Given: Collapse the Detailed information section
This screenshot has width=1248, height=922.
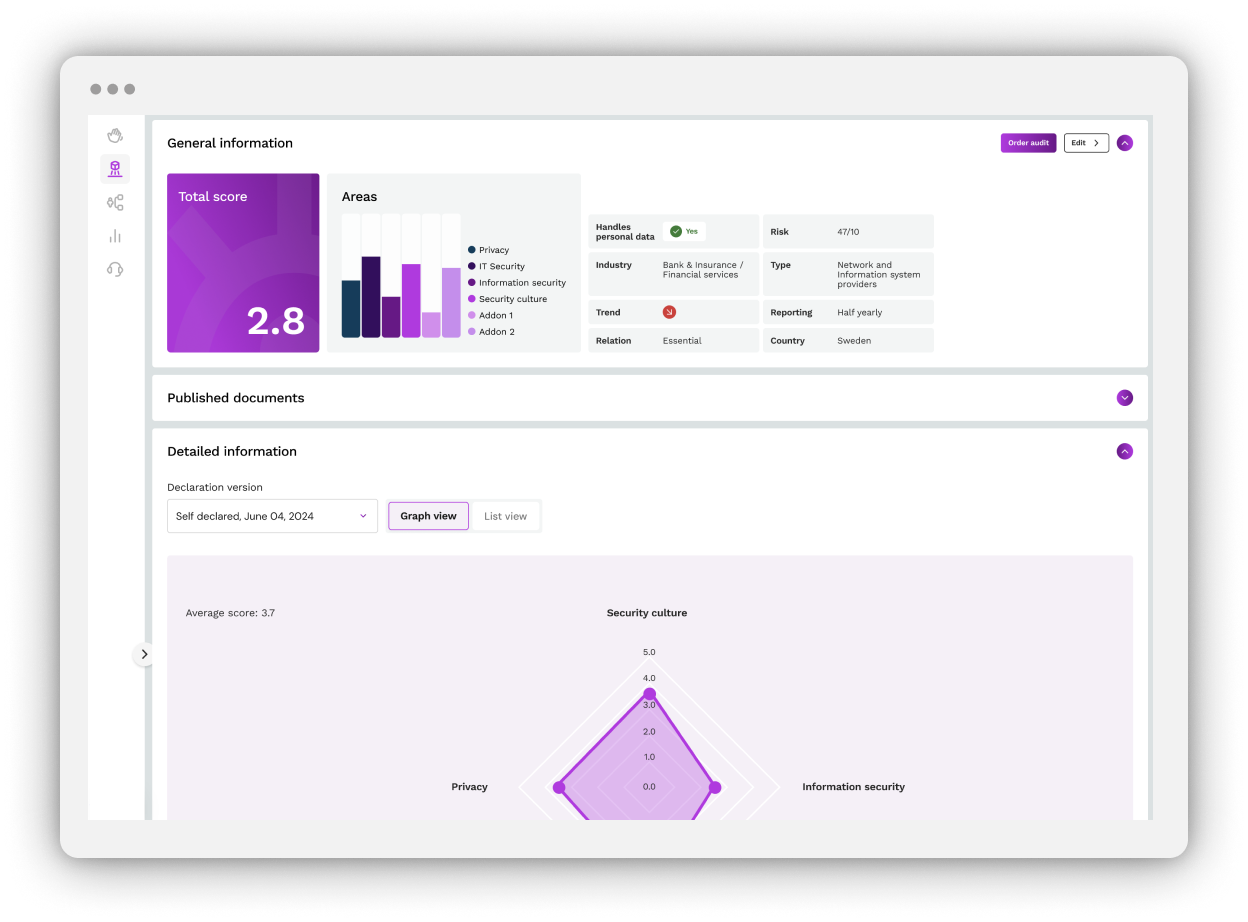Looking at the screenshot, I should click(1124, 451).
